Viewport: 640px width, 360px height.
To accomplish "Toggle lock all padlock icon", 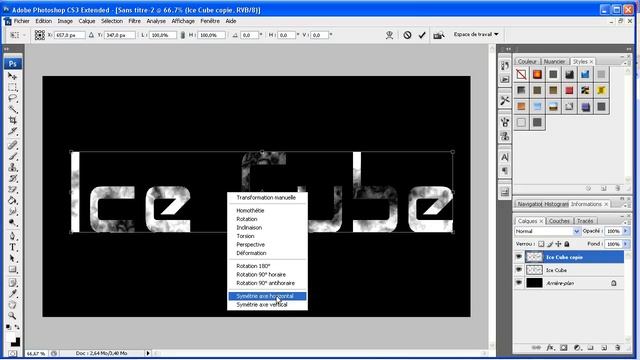I will (x=567, y=244).
